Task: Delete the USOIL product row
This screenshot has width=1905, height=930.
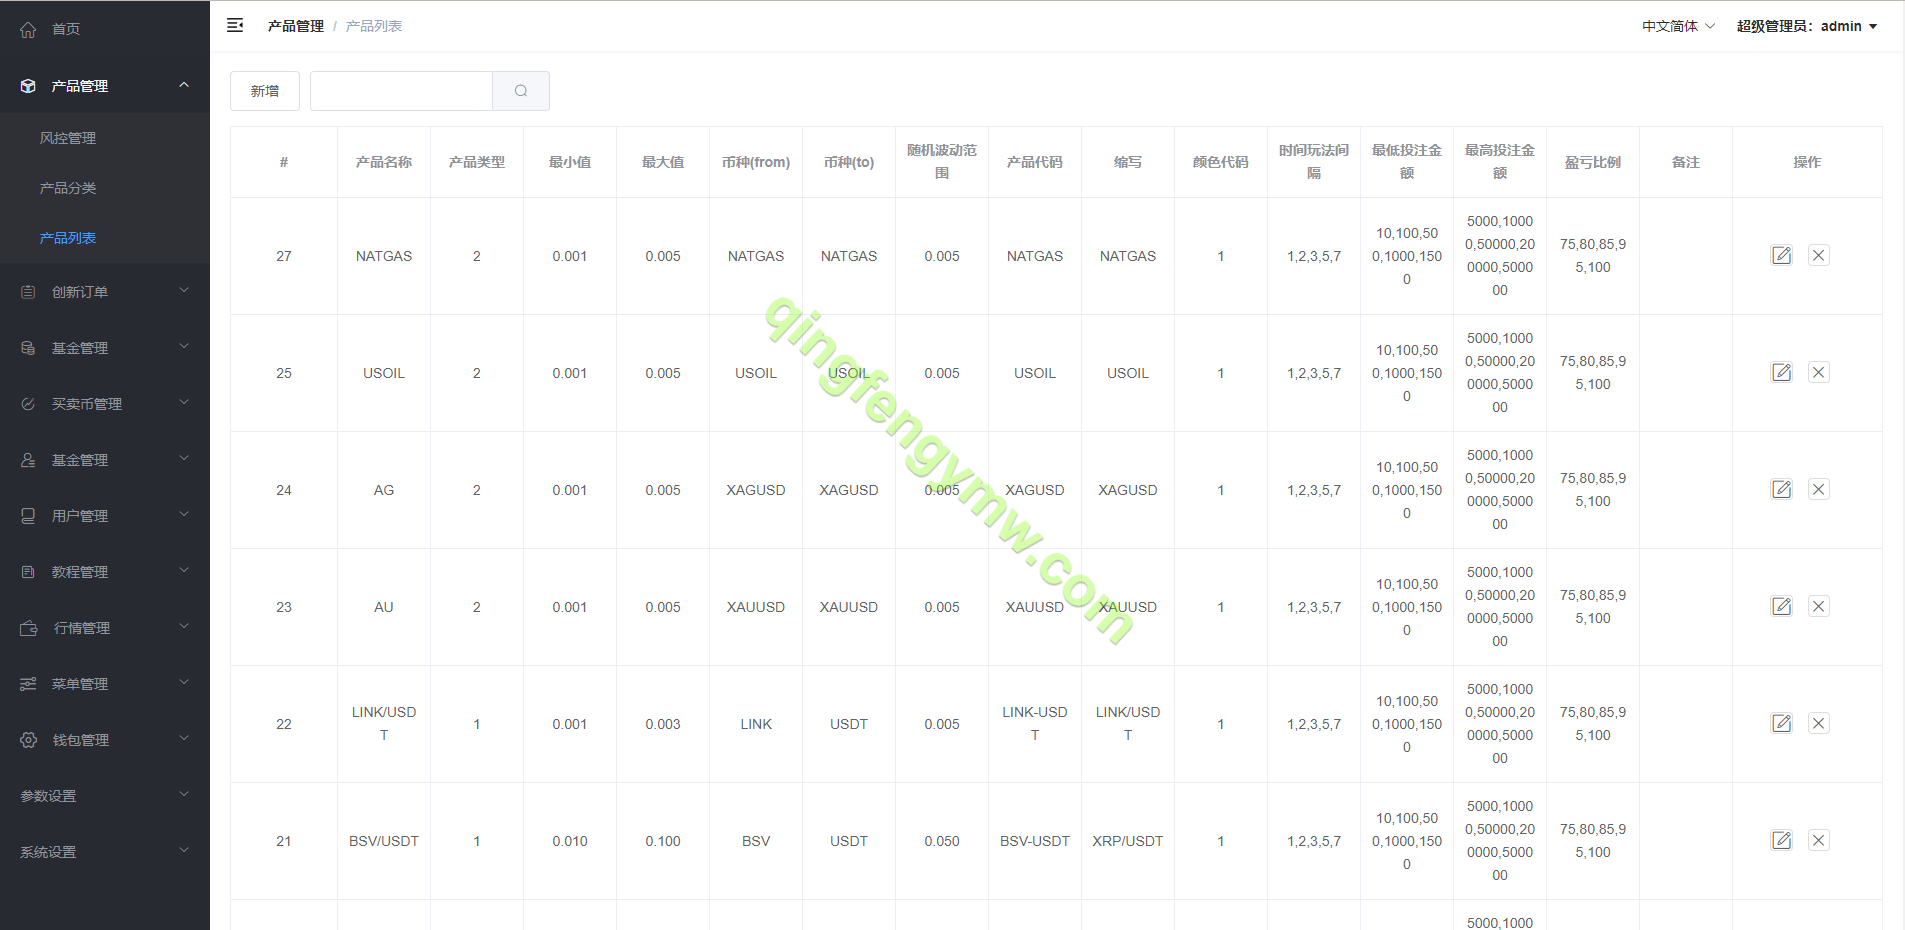Action: point(1819,372)
